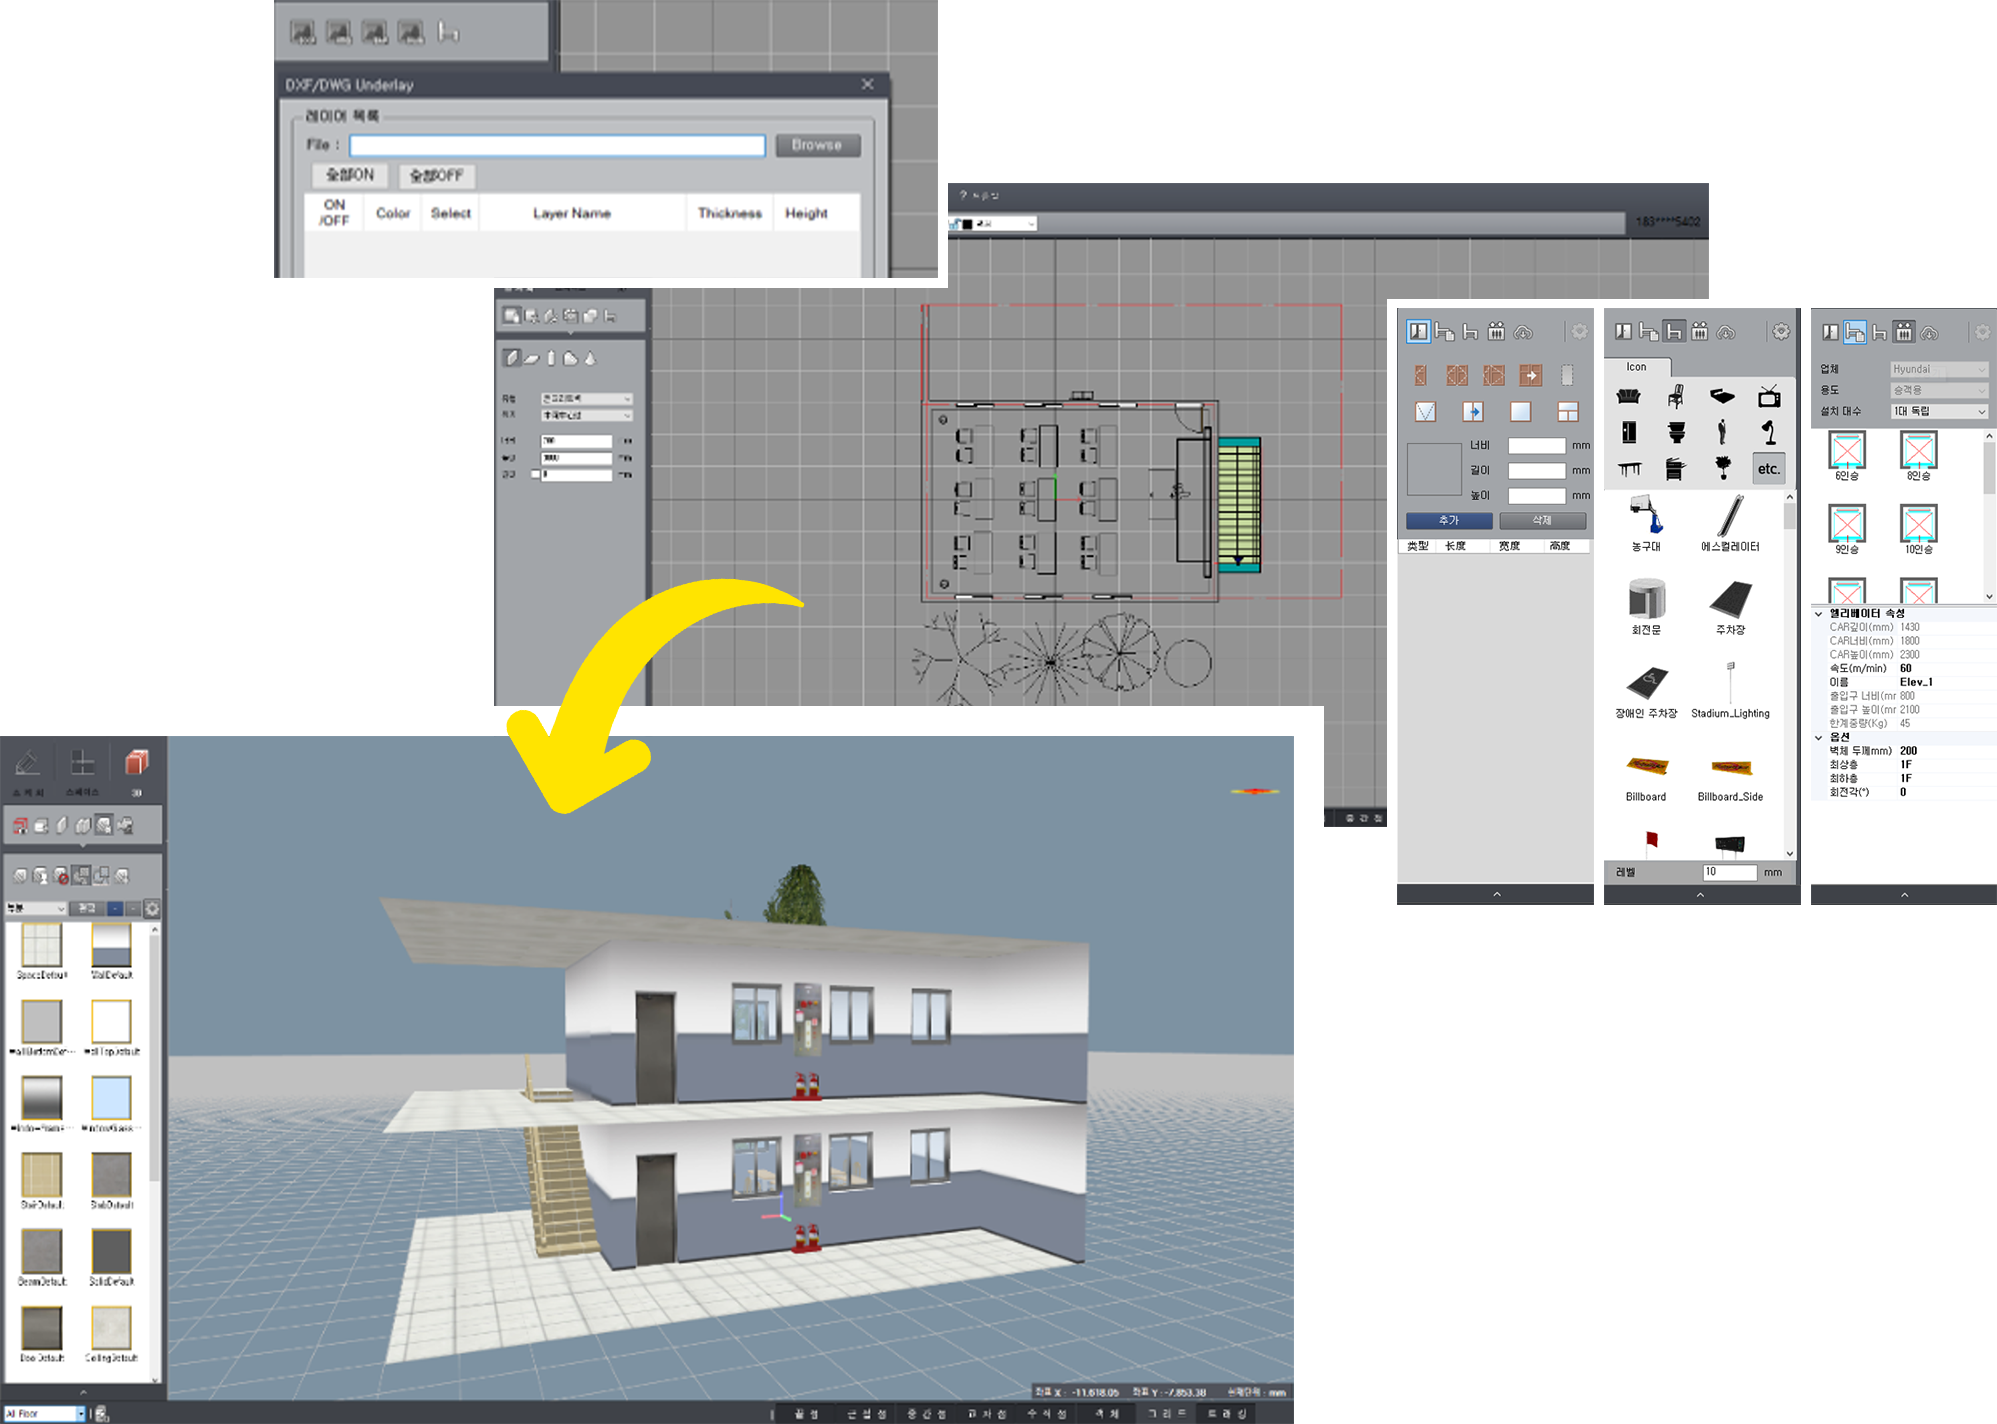Select the orange arrow door type icon

pyautogui.click(x=1530, y=375)
